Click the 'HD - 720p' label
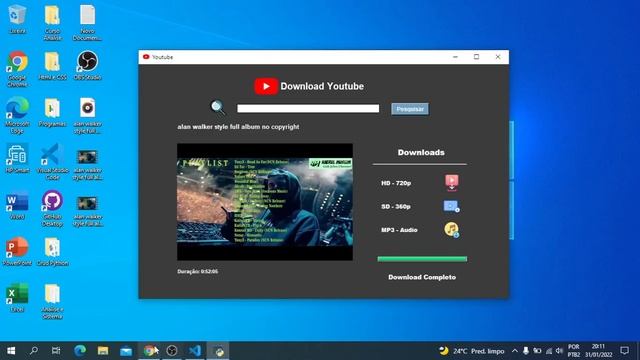The height and width of the screenshot is (360, 640). coord(396,183)
